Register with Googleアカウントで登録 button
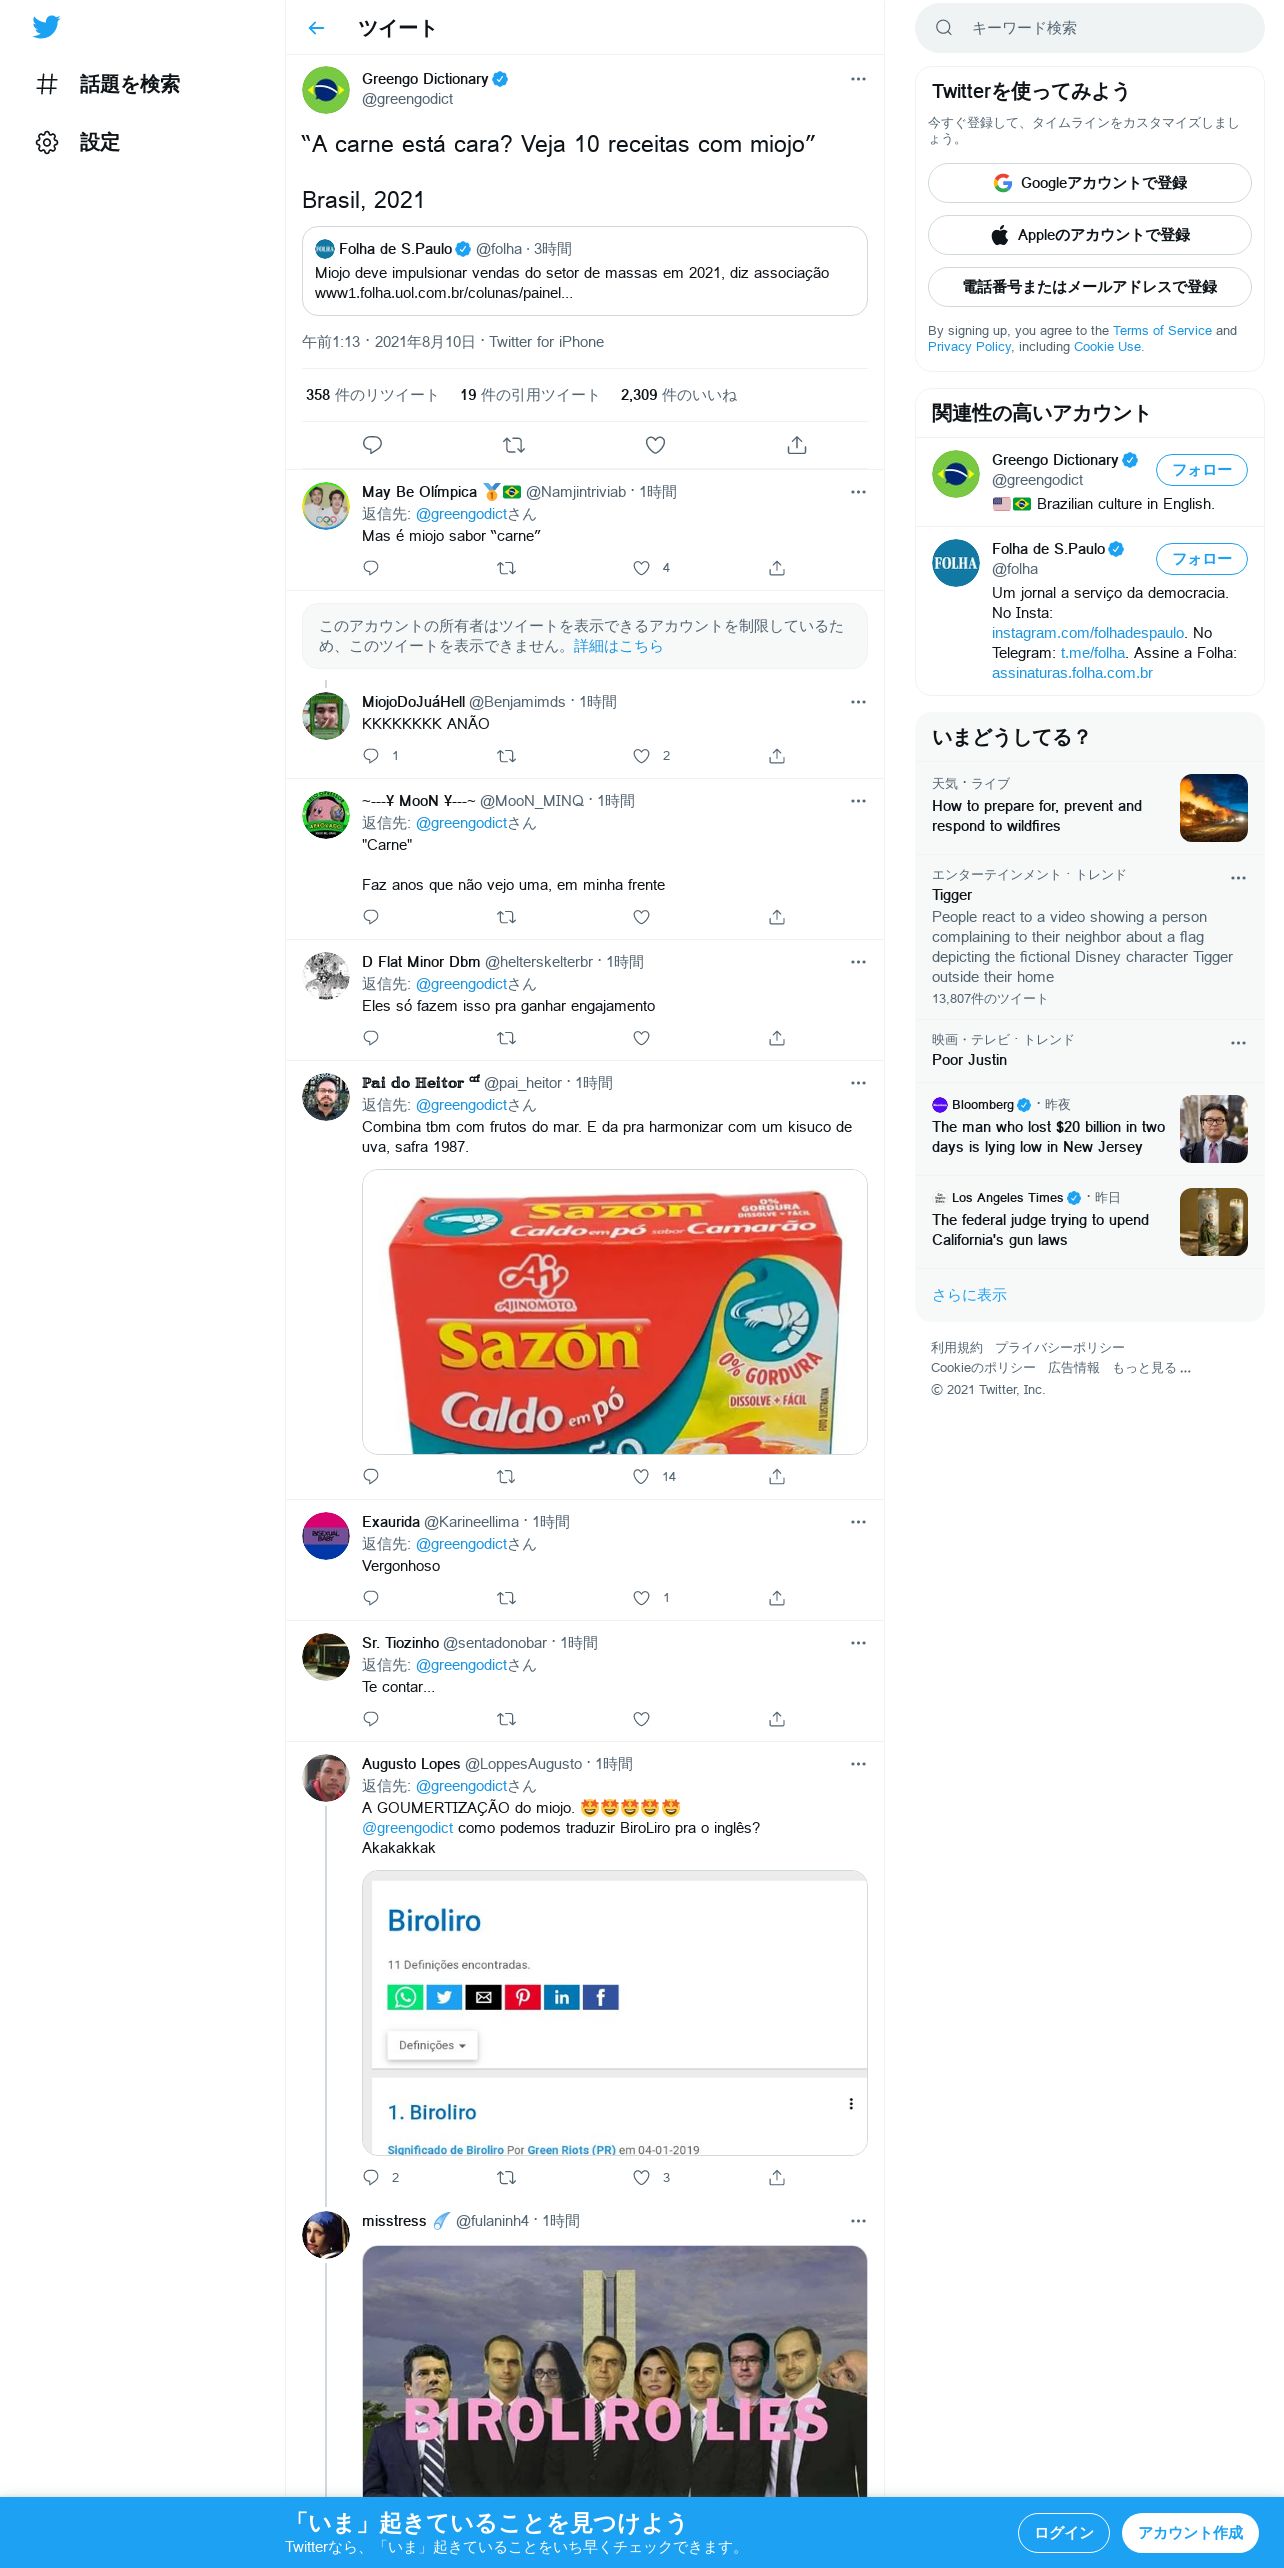This screenshot has height=2568, width=1284. click(1089, 183)
